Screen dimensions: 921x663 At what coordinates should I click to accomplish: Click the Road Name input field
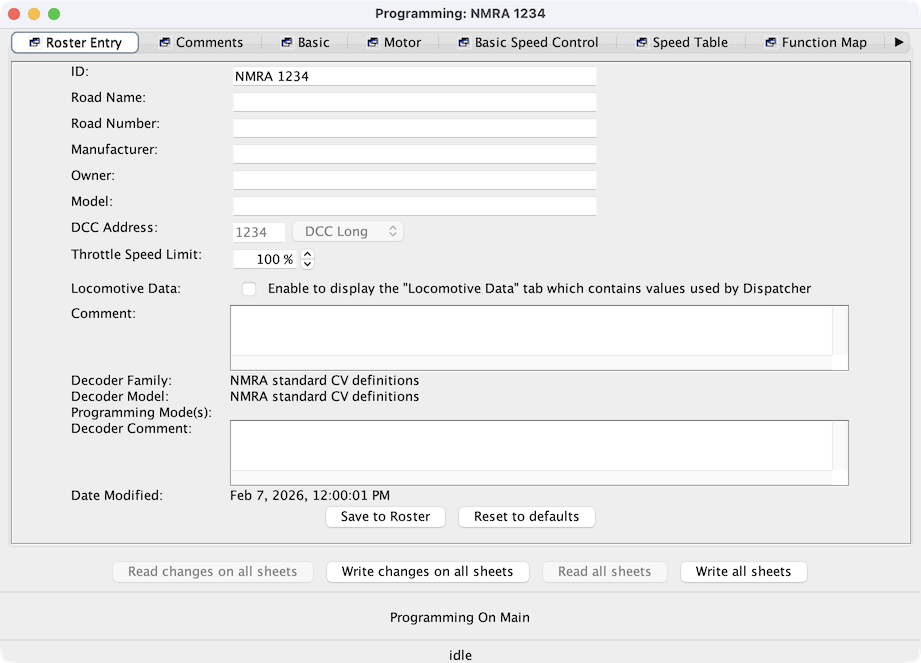414,102
